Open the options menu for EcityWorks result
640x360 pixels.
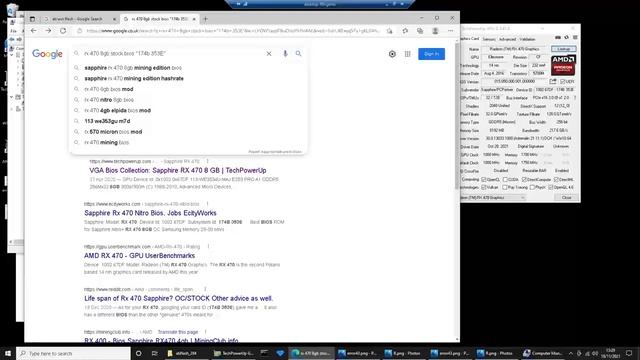[x=207, y=204]
